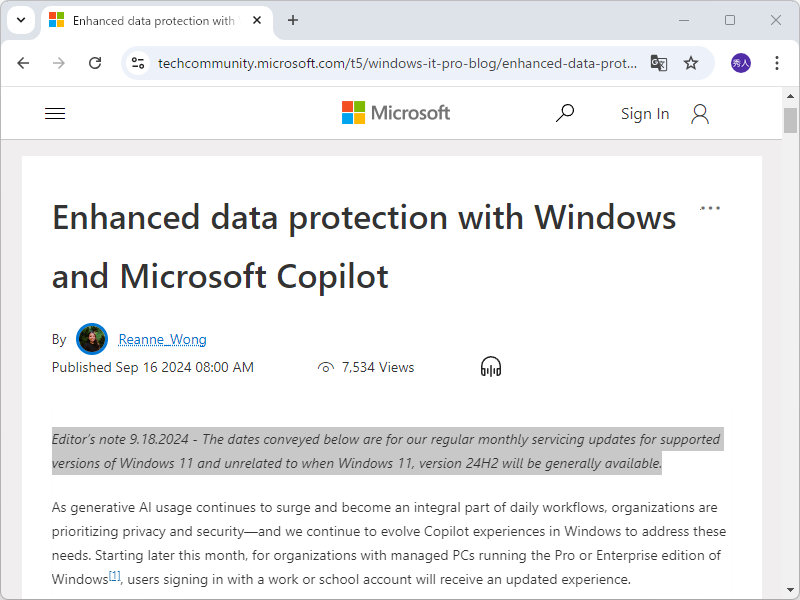This screenshot has height=600, width=800.
Task: Play the article audio with headphones icon
Action: pyautogui.click(x=490, y=367)
